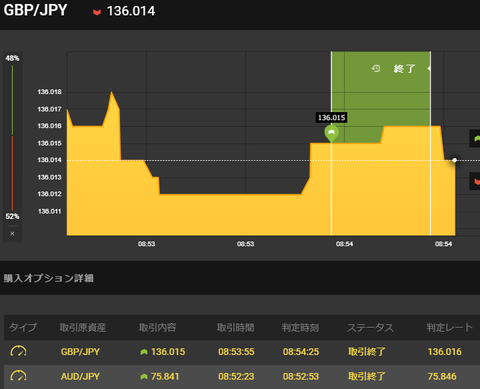Click the green-red sentiment bar
This screenshot has height=389, width=480.
[x=12, y=138]
